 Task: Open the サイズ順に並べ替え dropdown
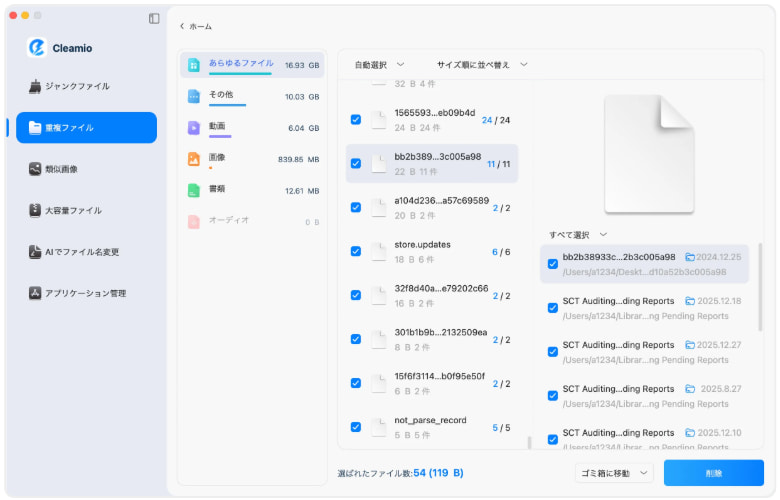point(482,65)
